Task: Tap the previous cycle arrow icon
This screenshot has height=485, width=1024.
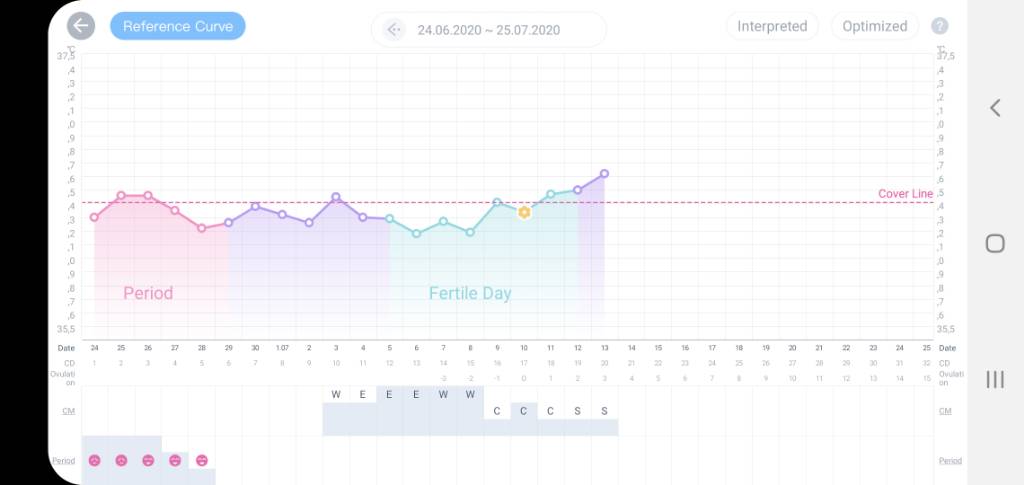Action: click(x=394, y=30)
